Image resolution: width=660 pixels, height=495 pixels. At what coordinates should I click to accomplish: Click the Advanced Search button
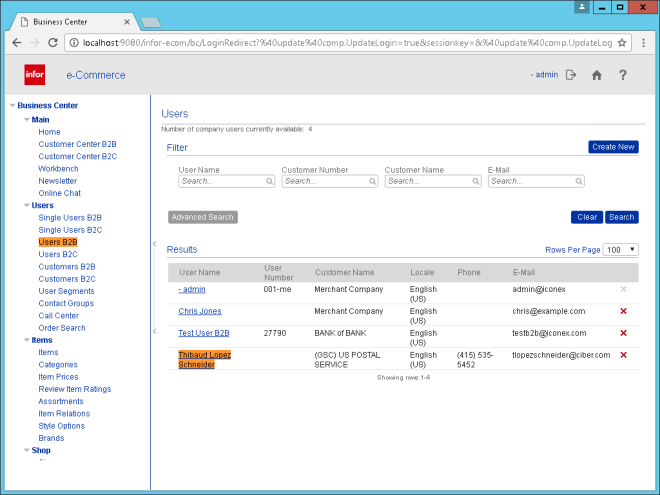pos(203,217)
